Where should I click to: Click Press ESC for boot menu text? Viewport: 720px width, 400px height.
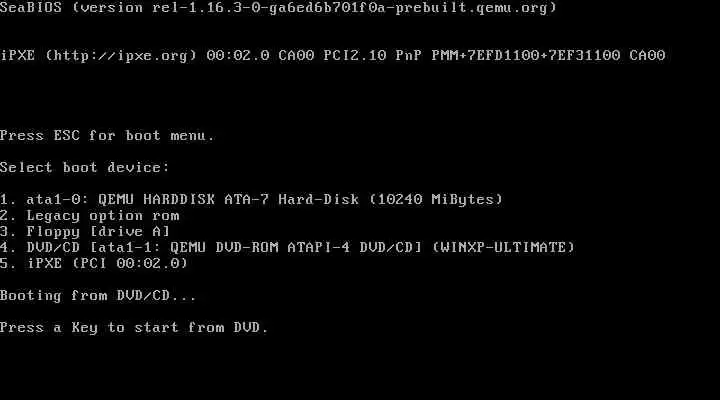[107, 135]
